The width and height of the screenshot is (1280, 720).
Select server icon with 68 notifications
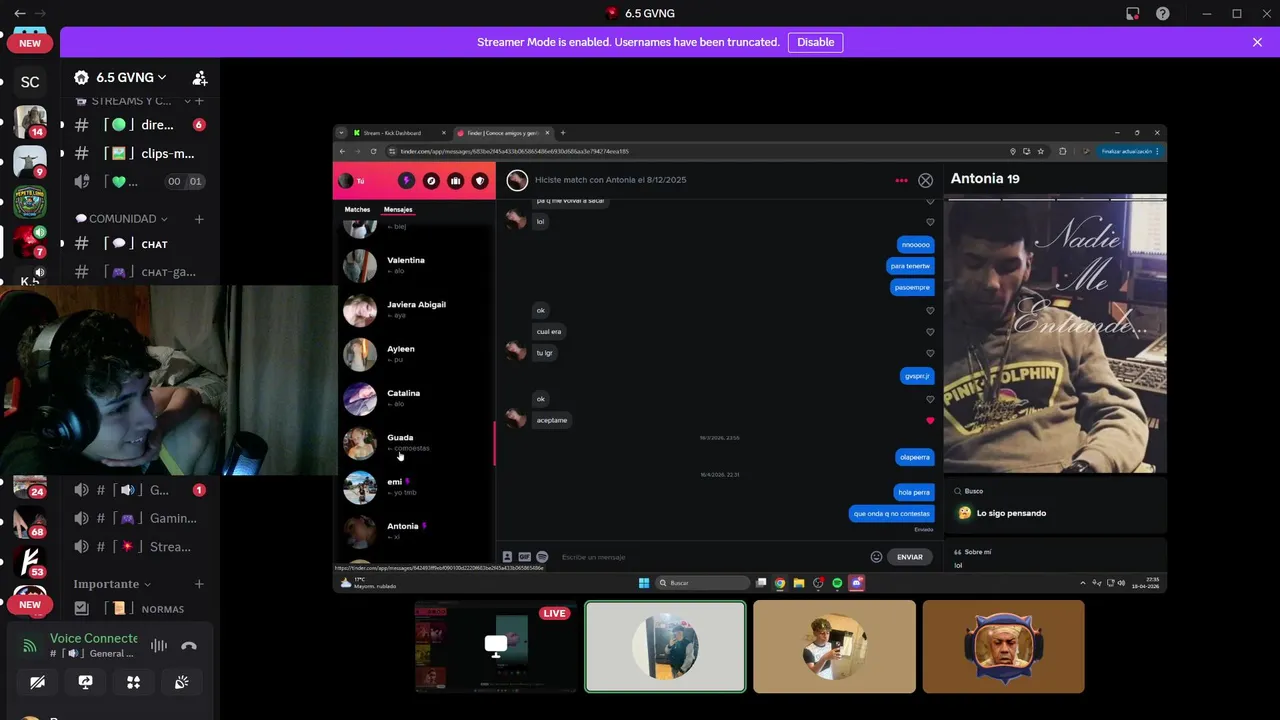tap(30, 522)
